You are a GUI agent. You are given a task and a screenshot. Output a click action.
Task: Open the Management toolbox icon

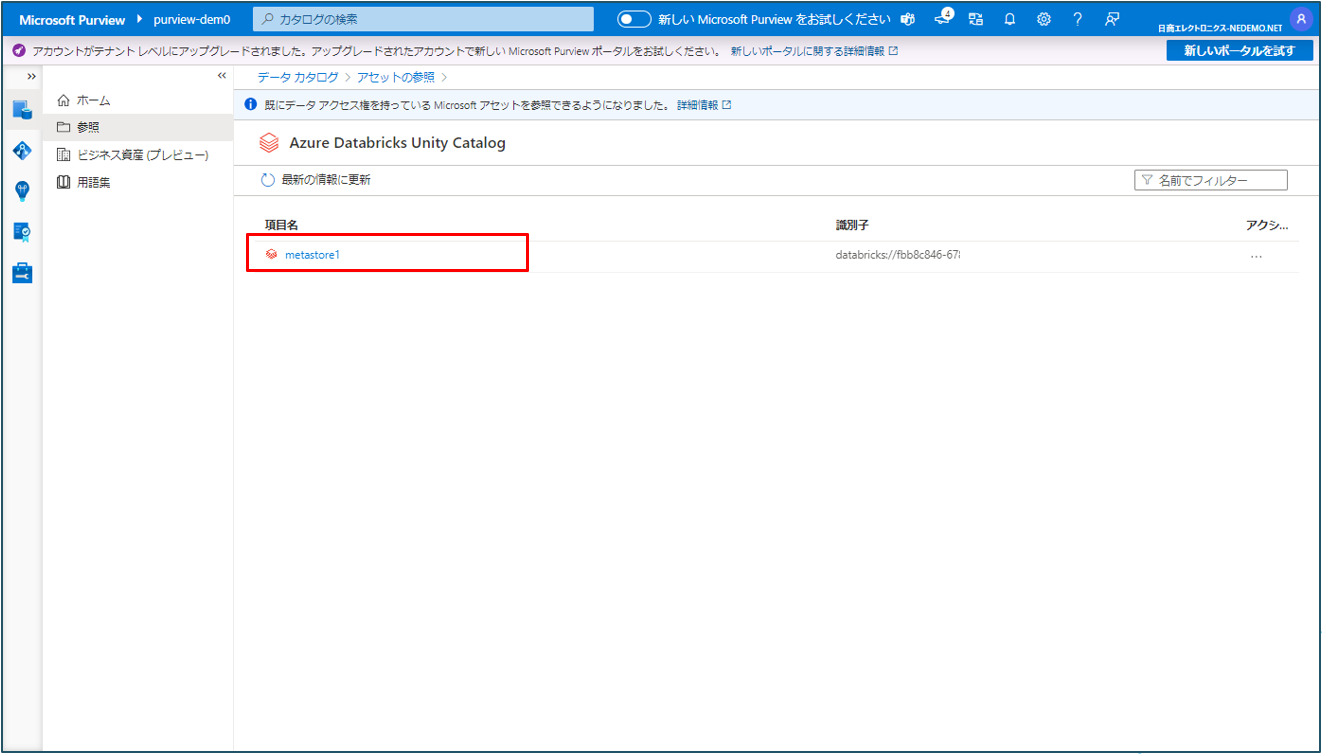pos(22,273)
